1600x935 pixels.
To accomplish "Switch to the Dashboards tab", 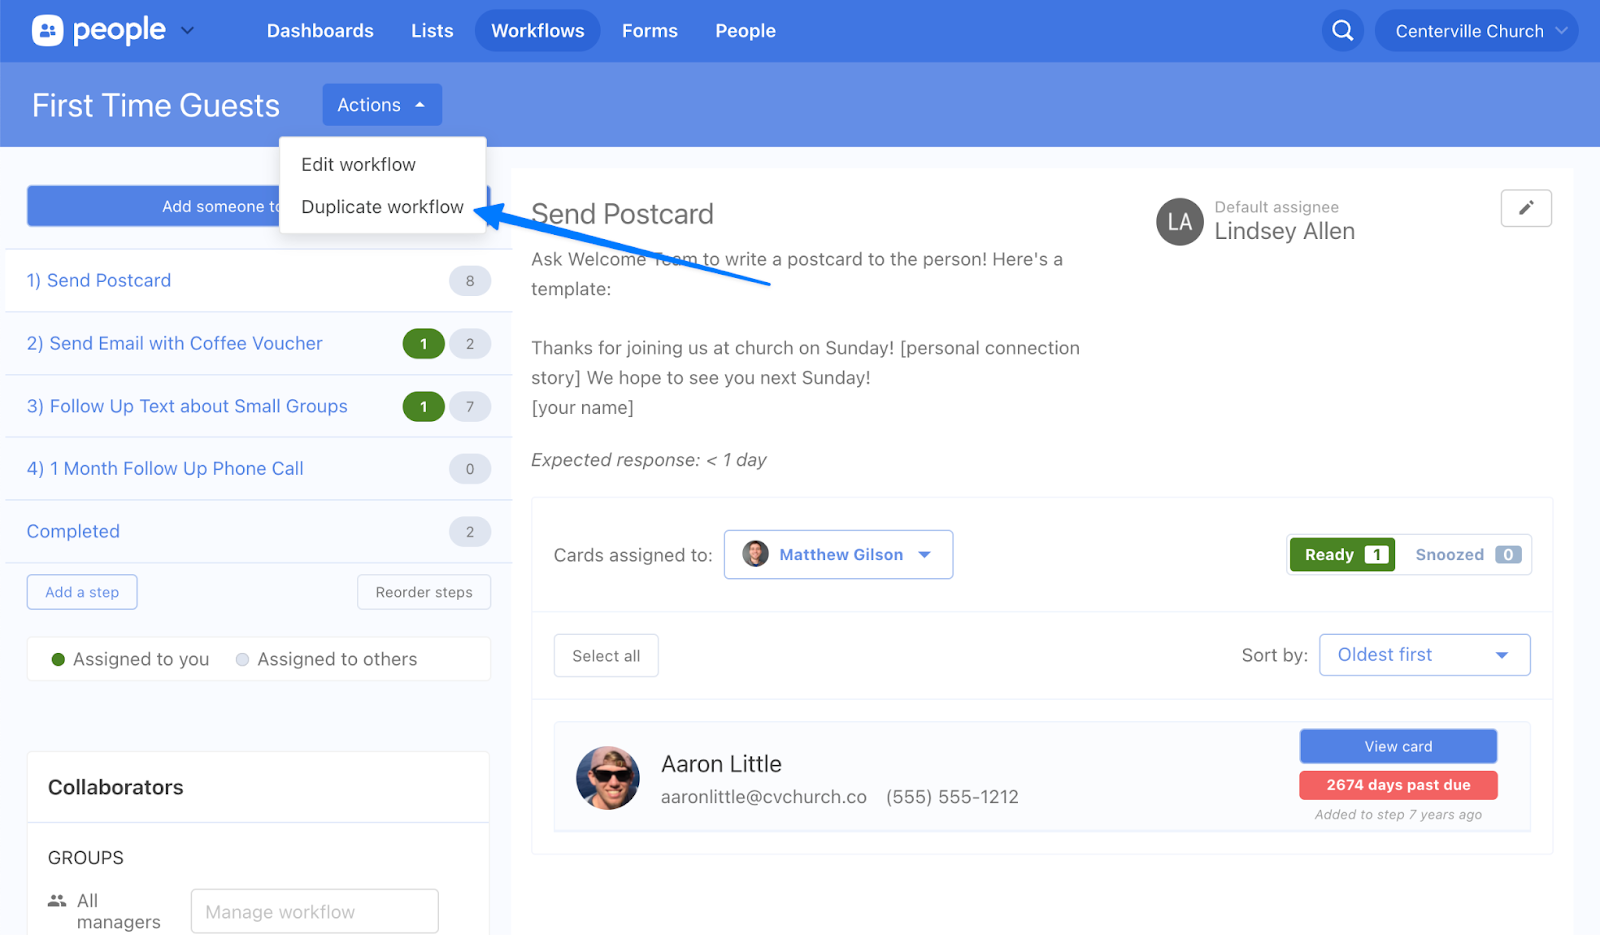I will click(320, 31).
